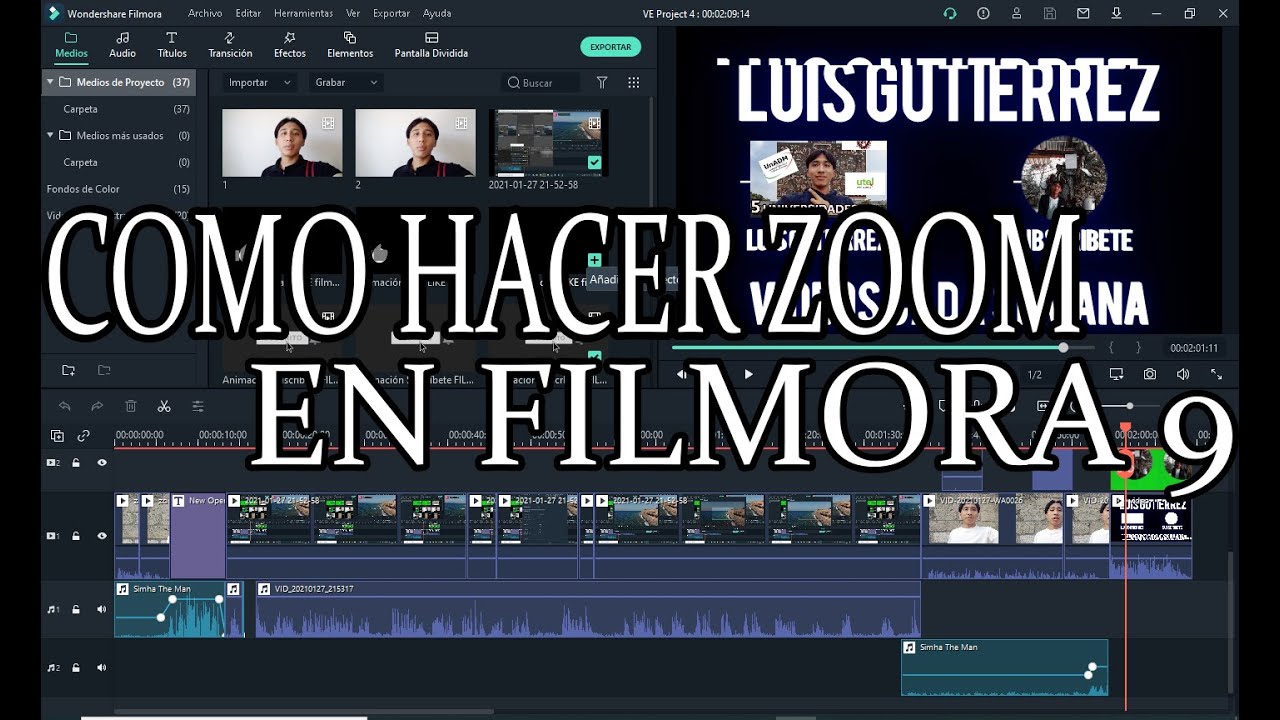1280x720 pixels.
Task: Collapse the Medios de Proyecto folder
Action: (50, 82)
